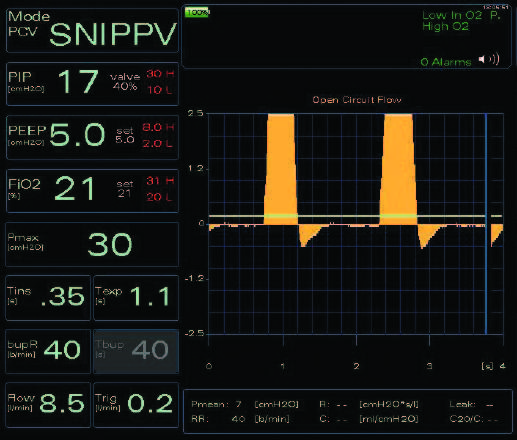Screen dimensions: 517x440
Task: Tap the Open Circuit Flow waveform title
Action: 357,100
